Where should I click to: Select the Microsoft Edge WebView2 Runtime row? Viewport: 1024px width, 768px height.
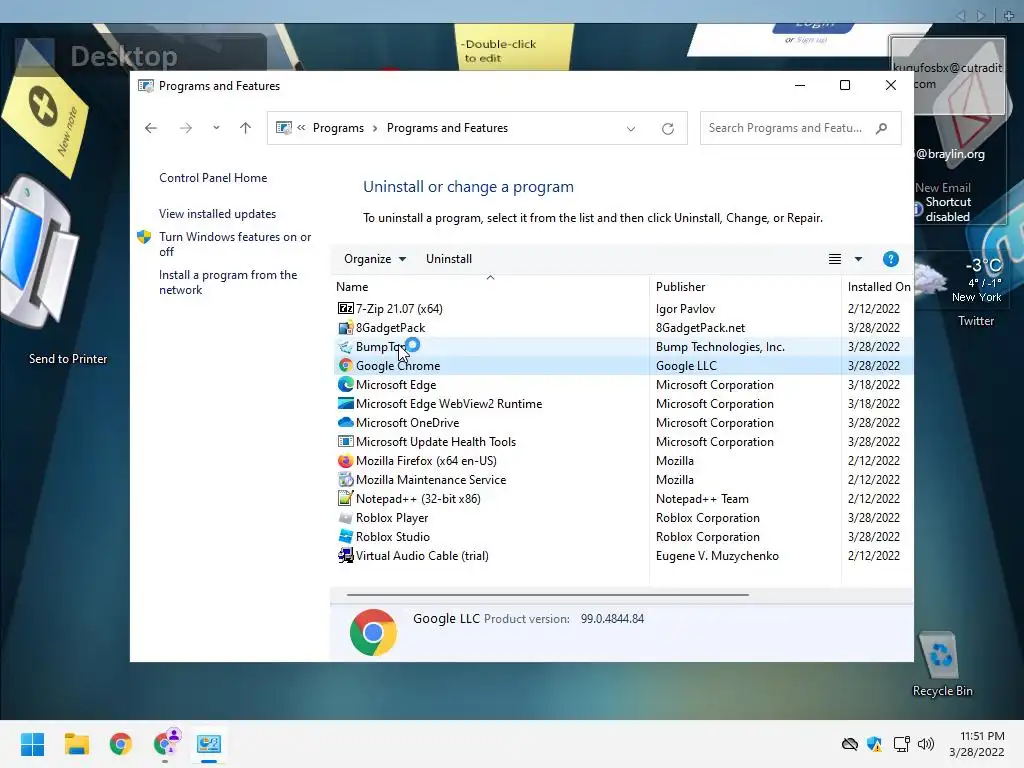pyautogui.click(x=623, y=404)
